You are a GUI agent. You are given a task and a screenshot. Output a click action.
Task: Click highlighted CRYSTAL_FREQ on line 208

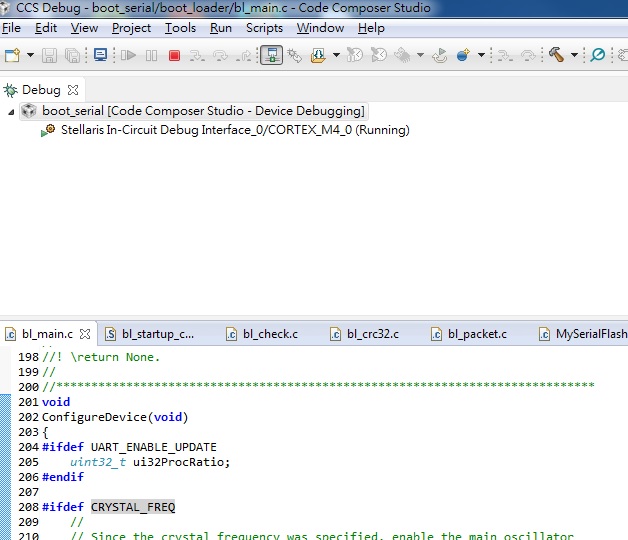click(133, 507)
